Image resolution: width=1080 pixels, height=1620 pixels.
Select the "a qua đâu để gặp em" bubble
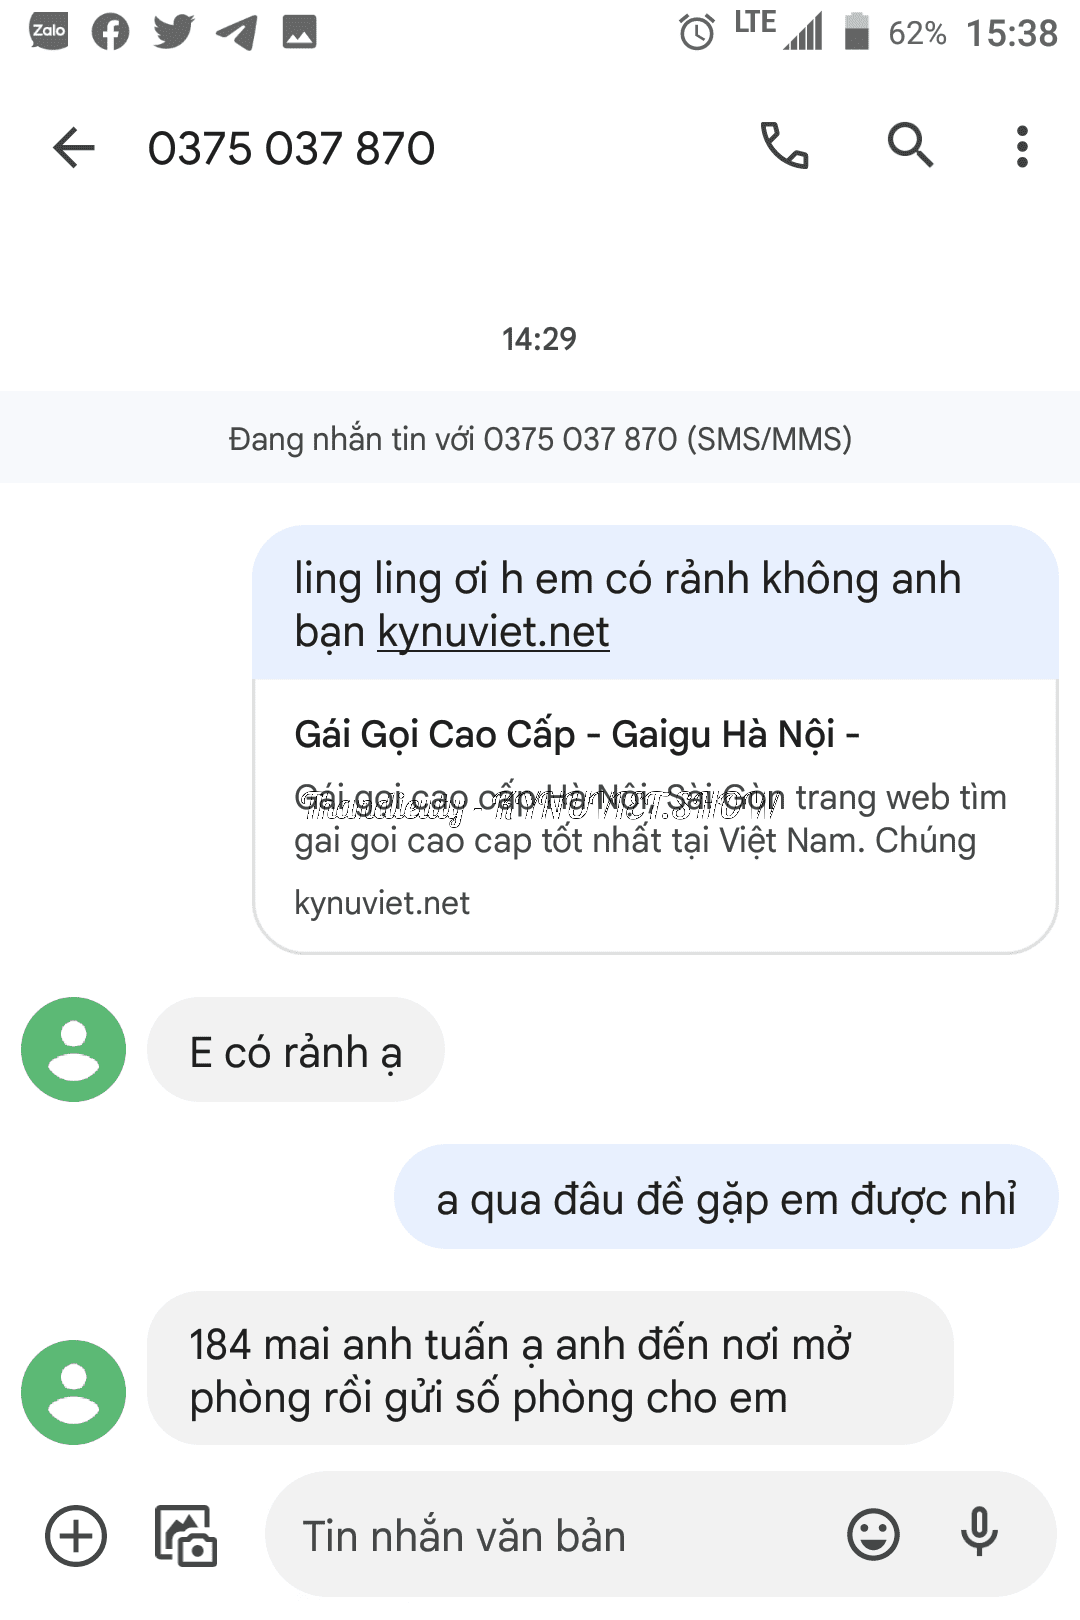click(726, 1198)
